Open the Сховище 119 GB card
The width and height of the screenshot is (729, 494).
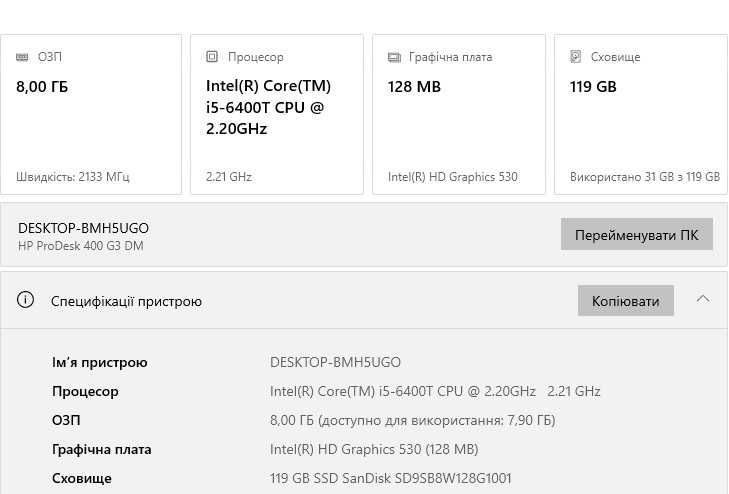pos(641,114)
